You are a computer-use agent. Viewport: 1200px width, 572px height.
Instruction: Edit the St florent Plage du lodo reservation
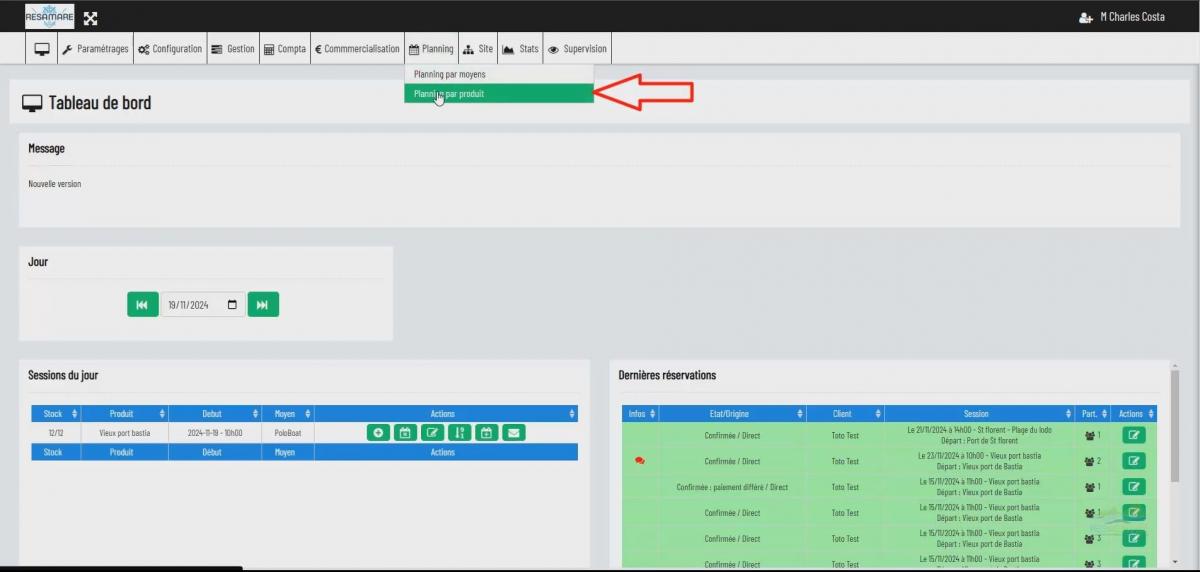1134,435
